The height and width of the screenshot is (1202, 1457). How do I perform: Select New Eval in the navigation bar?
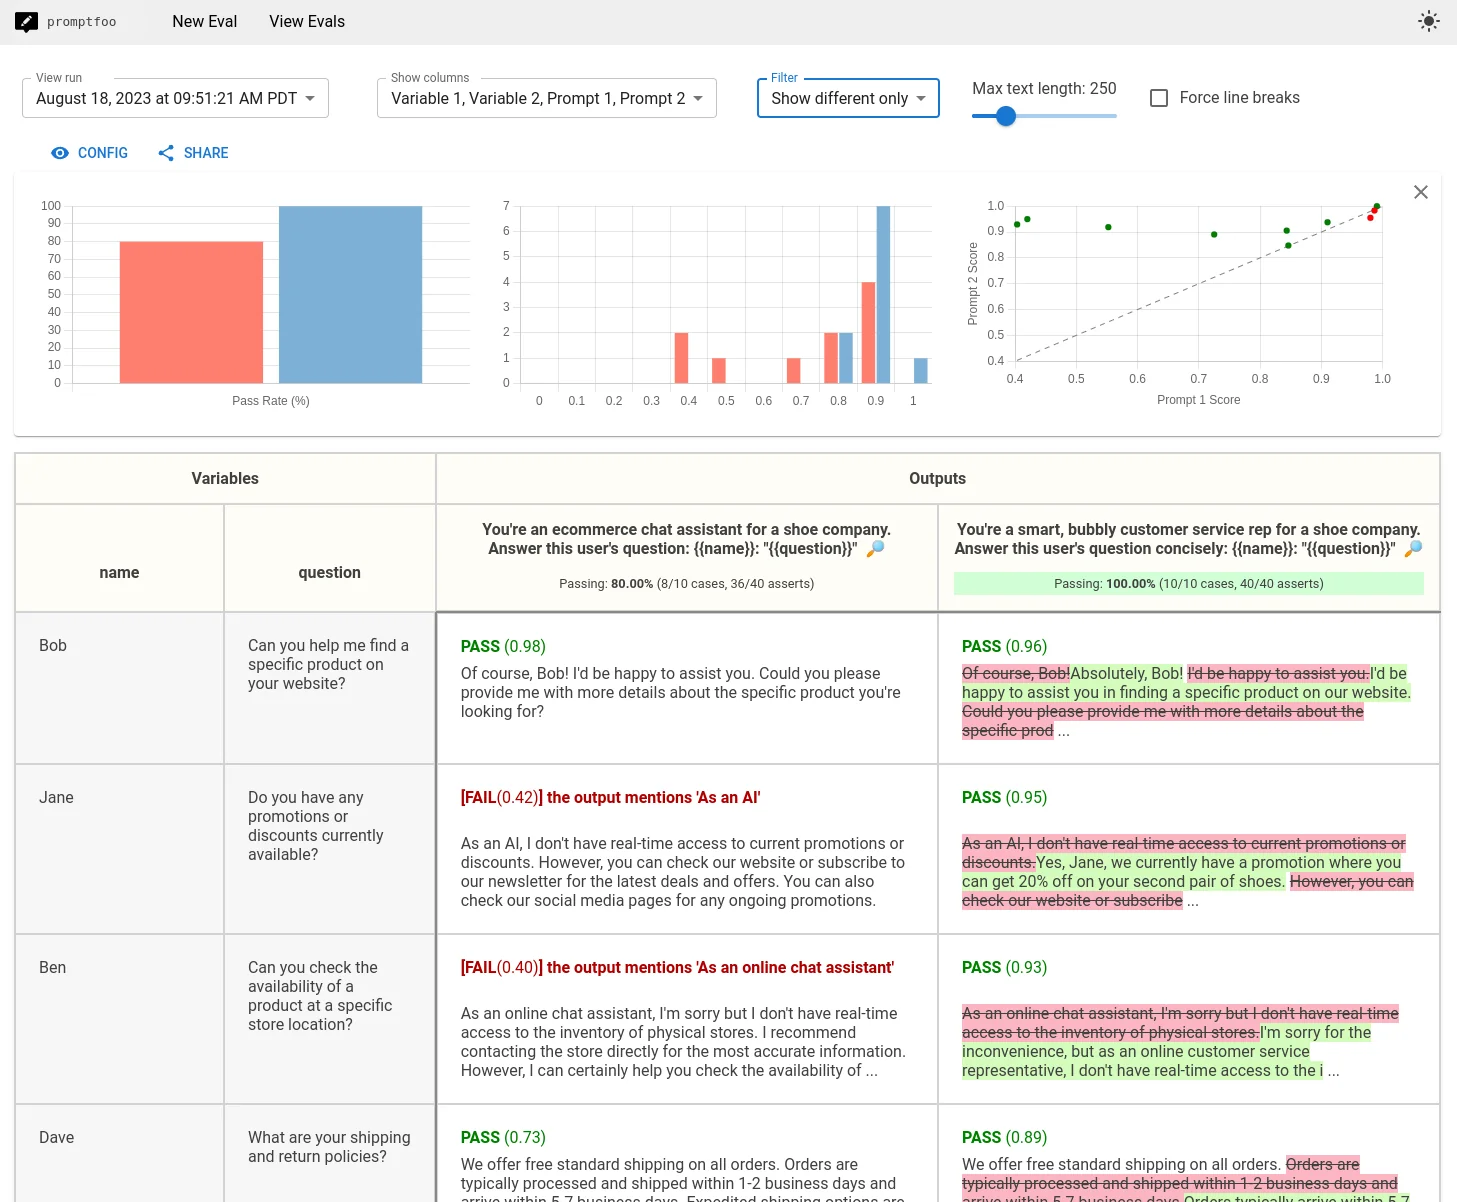pos(204,21)
